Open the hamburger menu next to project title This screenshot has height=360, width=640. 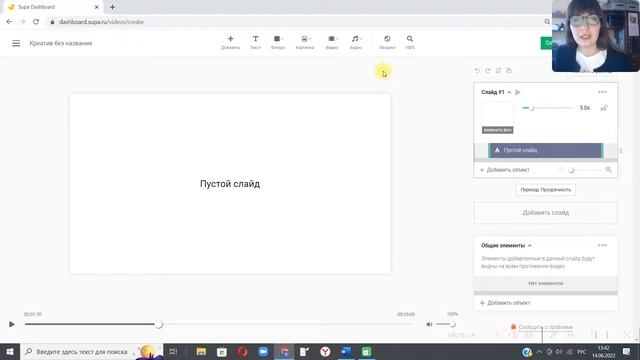pyautogui.click(x=16, y=43)
